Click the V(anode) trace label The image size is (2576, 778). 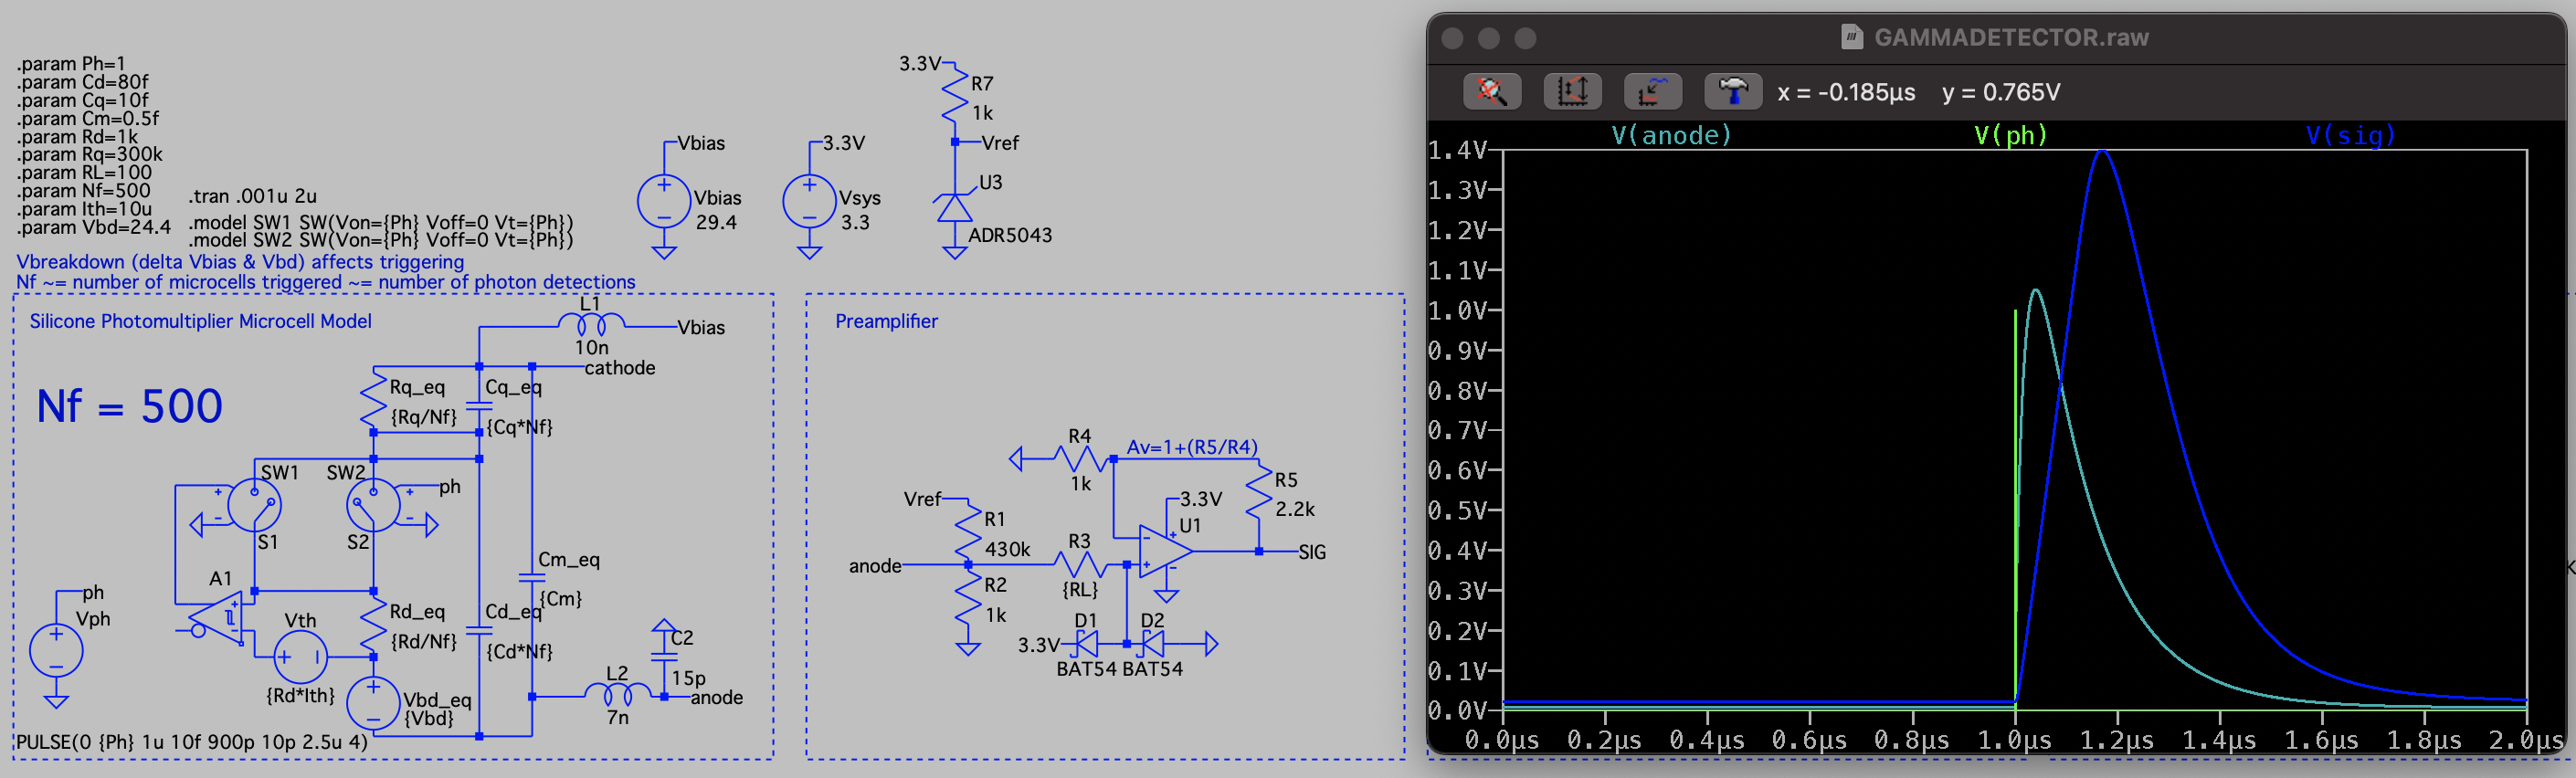click(1671, 135)
